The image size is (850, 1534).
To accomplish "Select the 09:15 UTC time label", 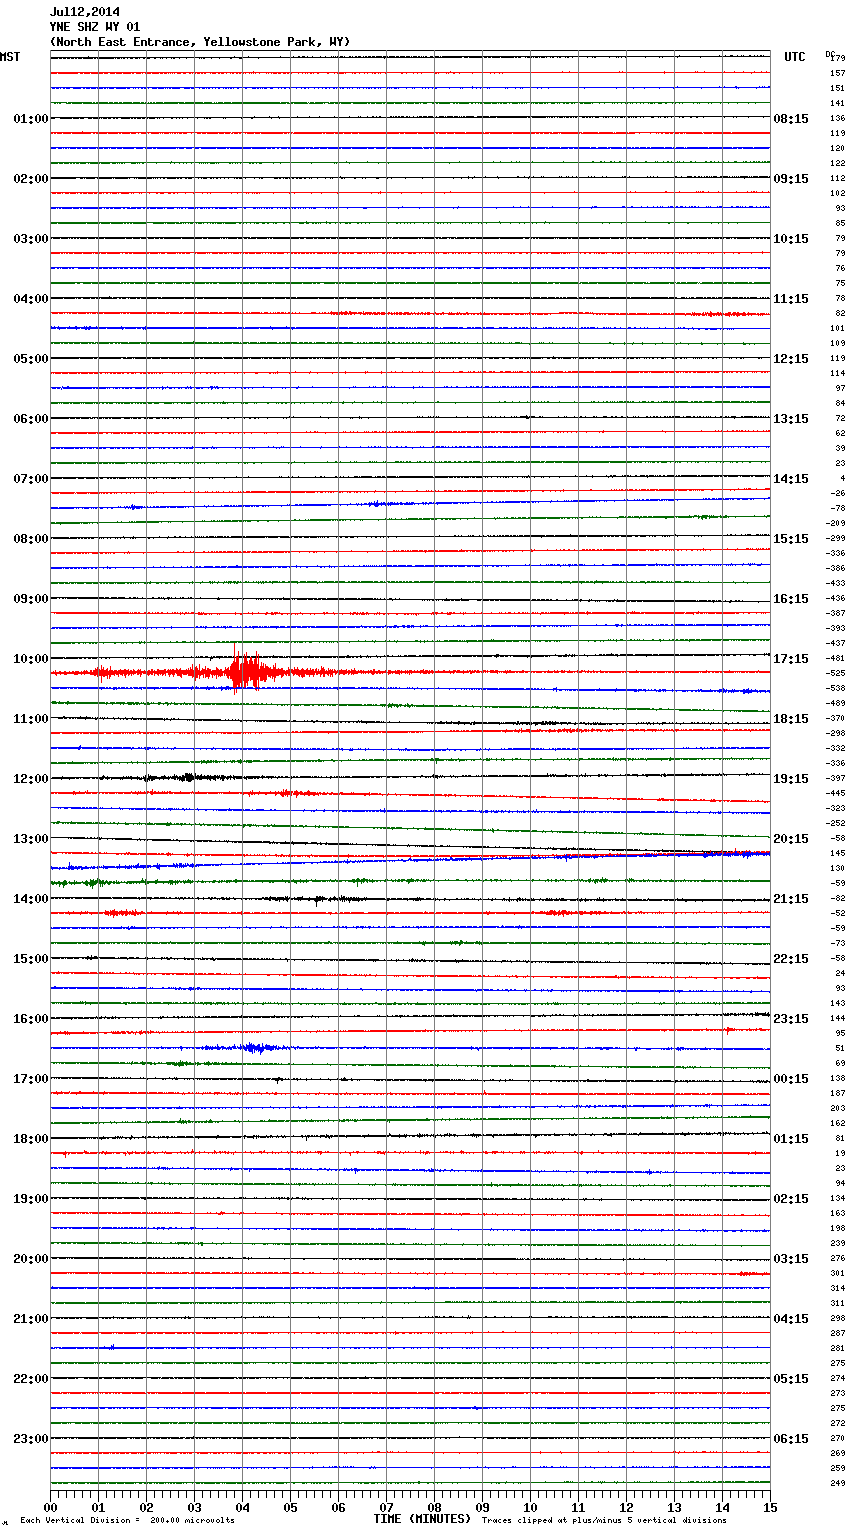I will click(791, 179).
